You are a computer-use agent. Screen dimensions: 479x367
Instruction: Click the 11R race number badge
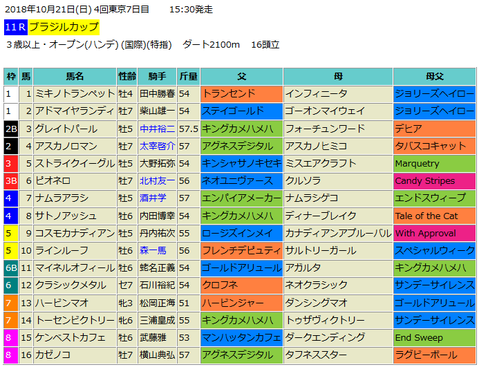[16, 27]
